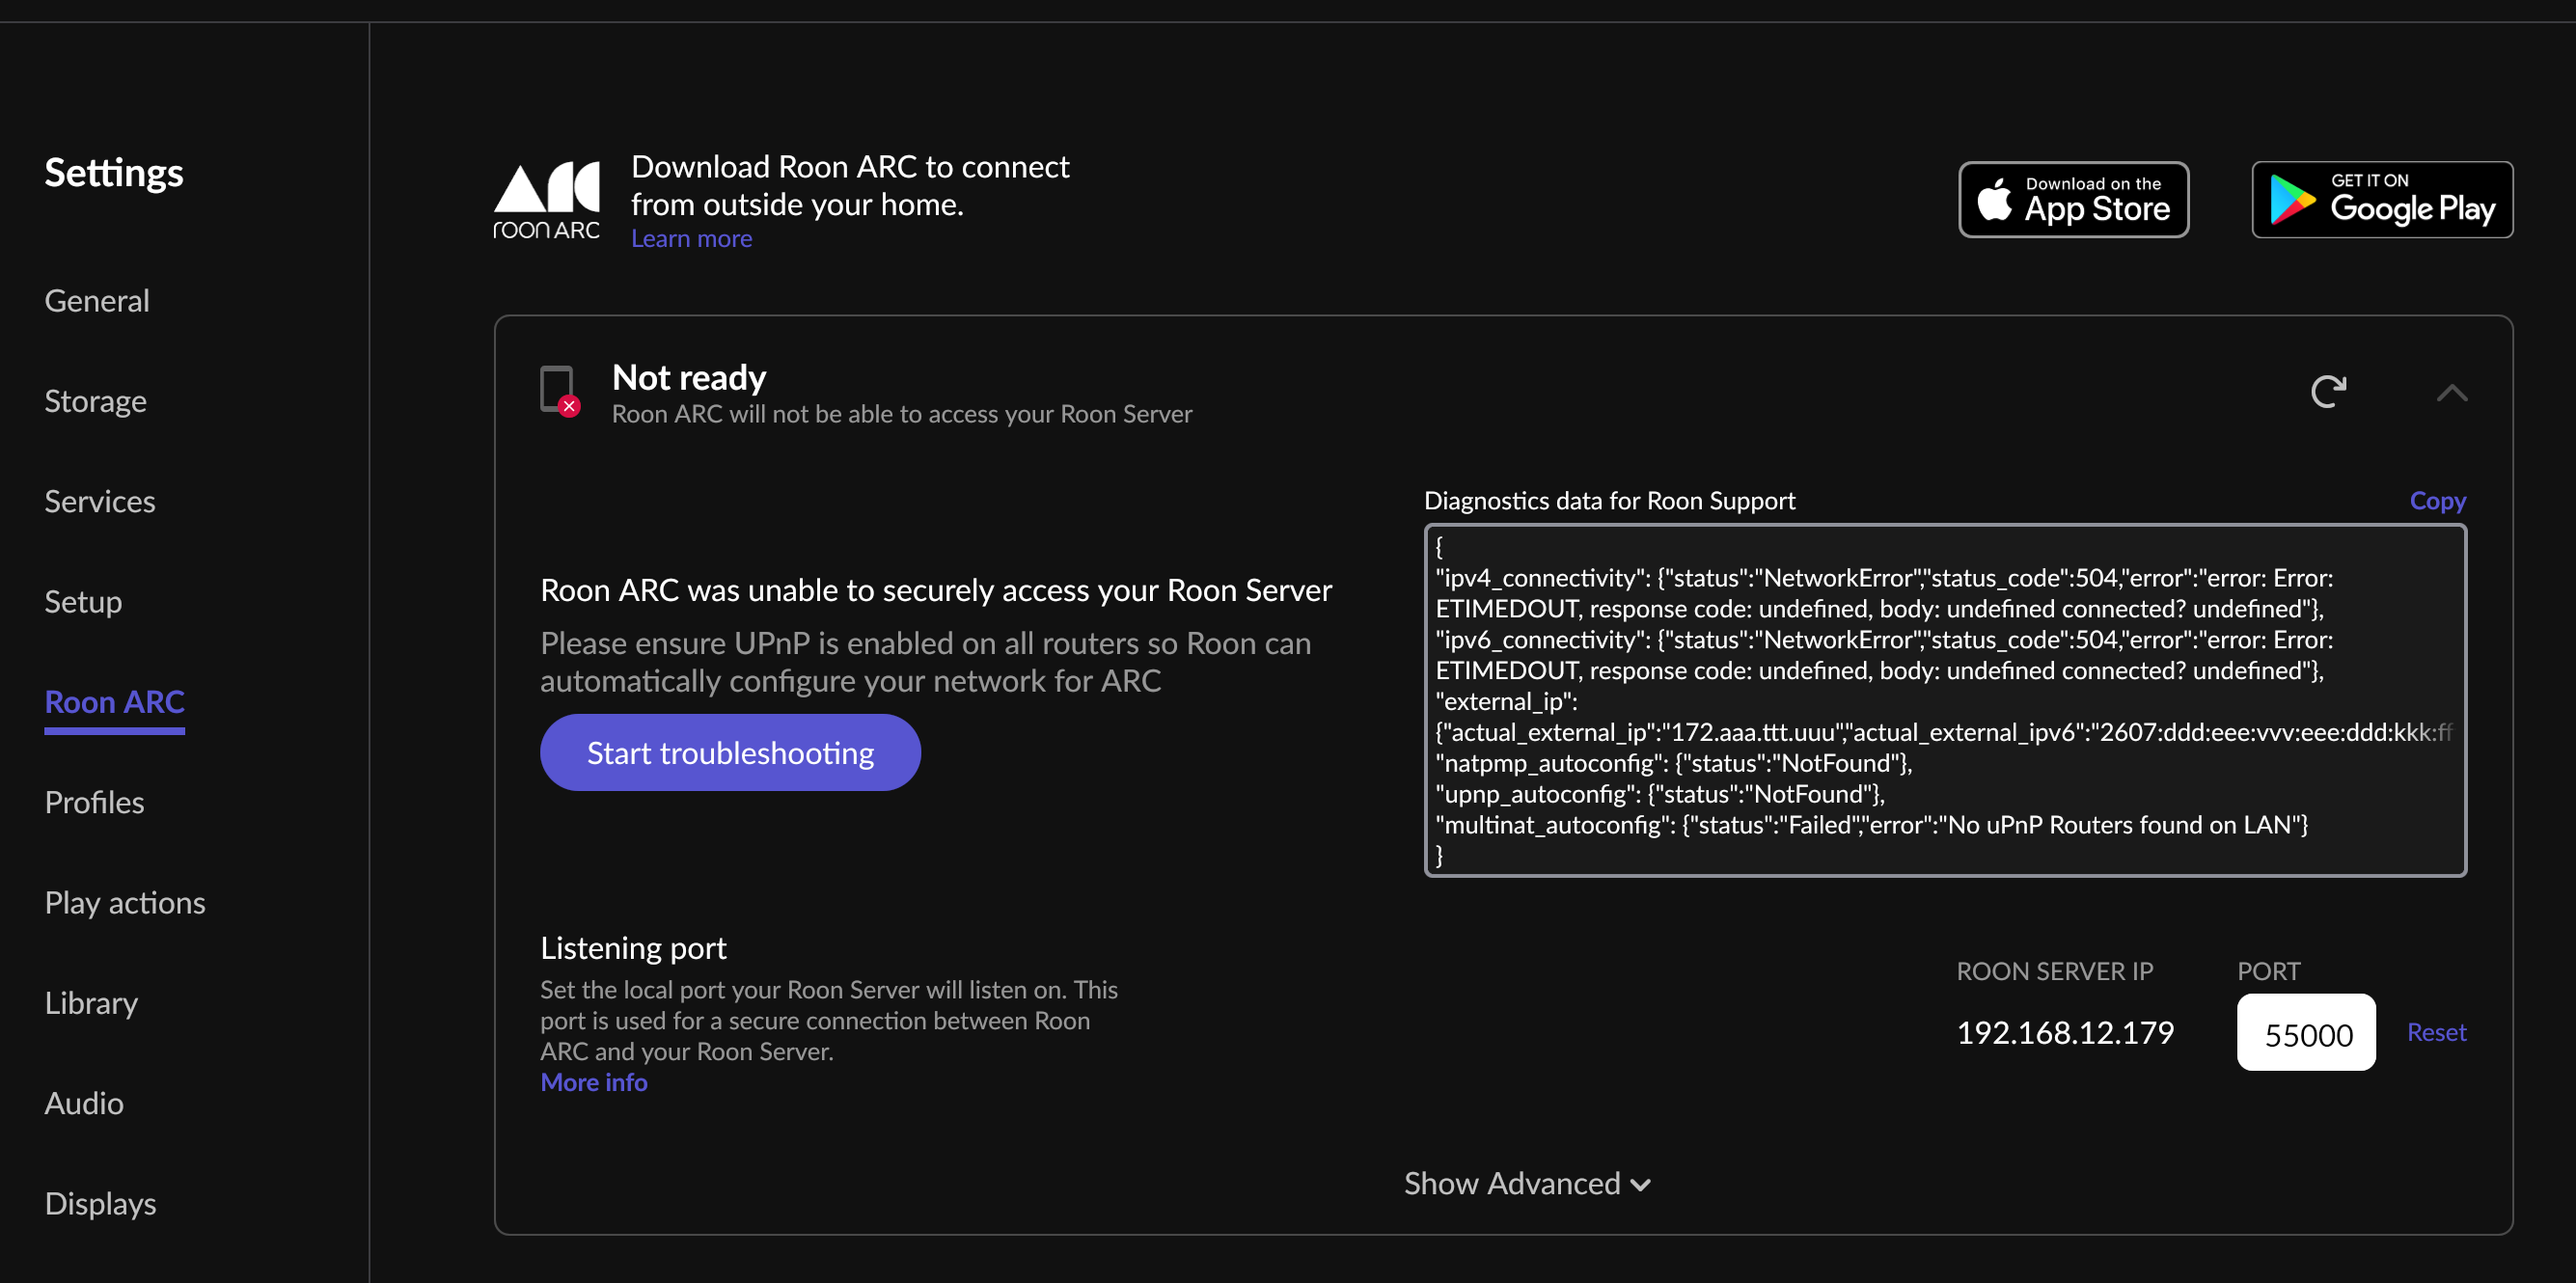The image size is (2576, 1283).
Task: Click the Not ready device status icon
Action: [x=559, y=390]
